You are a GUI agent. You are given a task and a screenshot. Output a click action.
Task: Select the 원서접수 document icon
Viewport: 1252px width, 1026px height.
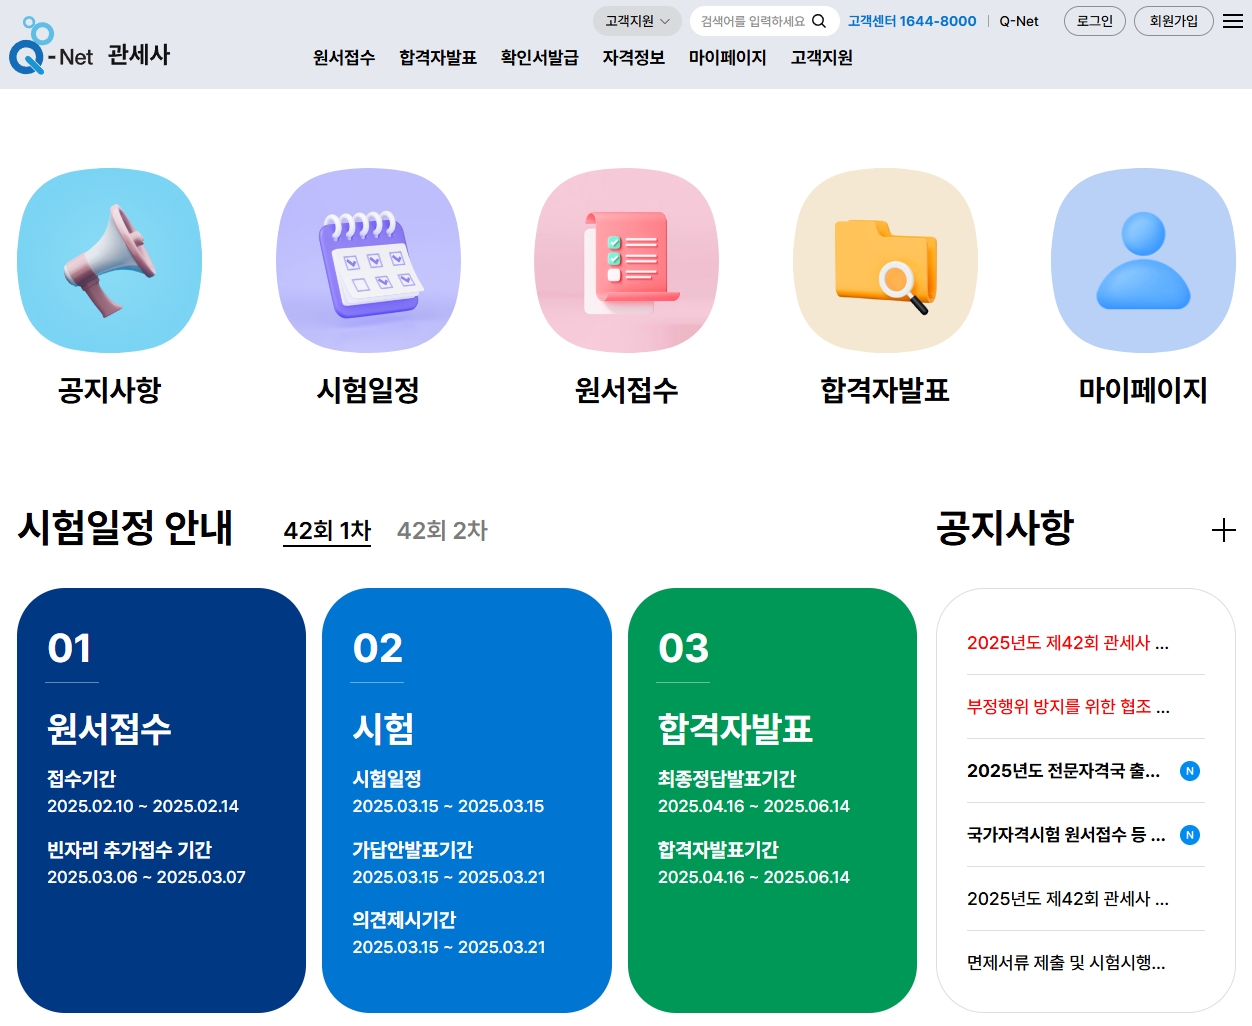pos(626,260)
